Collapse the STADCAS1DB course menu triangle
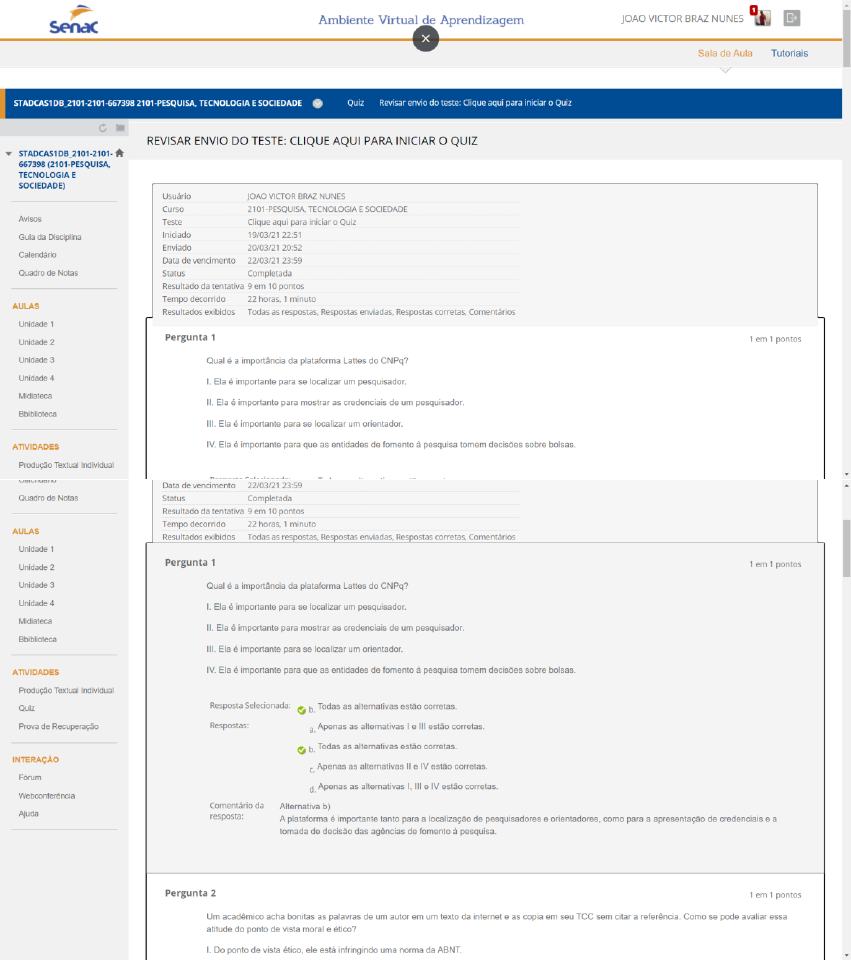 tap(9, 154)
